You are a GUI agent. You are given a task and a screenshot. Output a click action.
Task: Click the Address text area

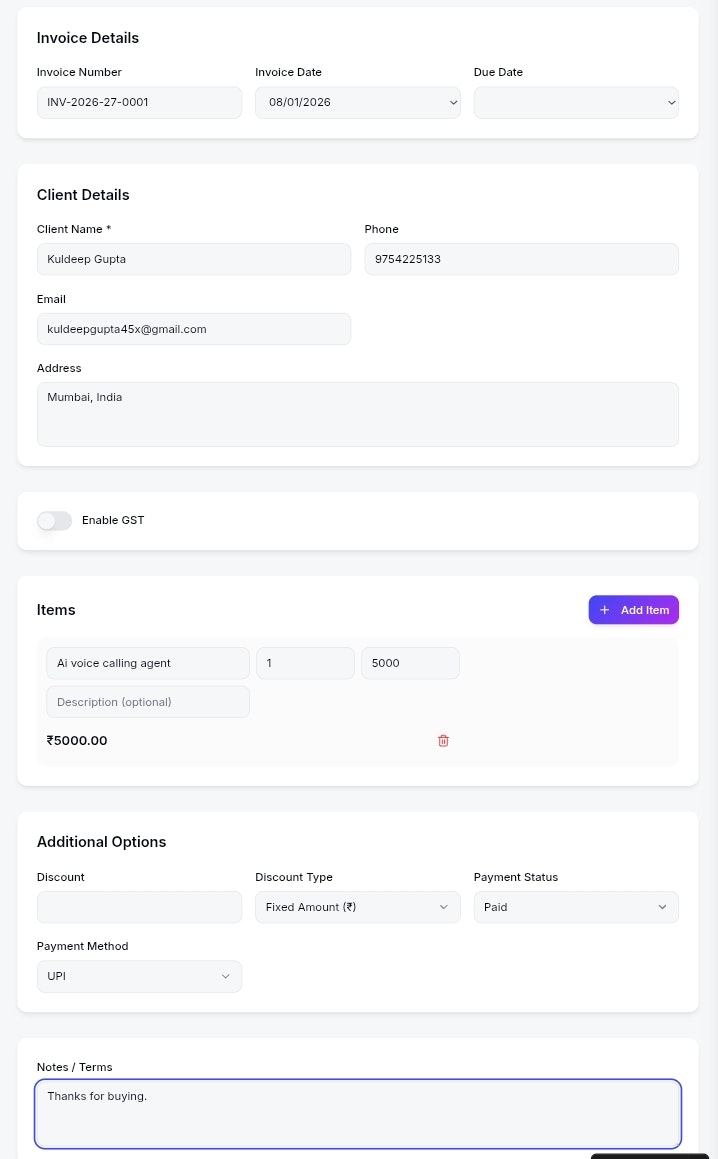358,414
